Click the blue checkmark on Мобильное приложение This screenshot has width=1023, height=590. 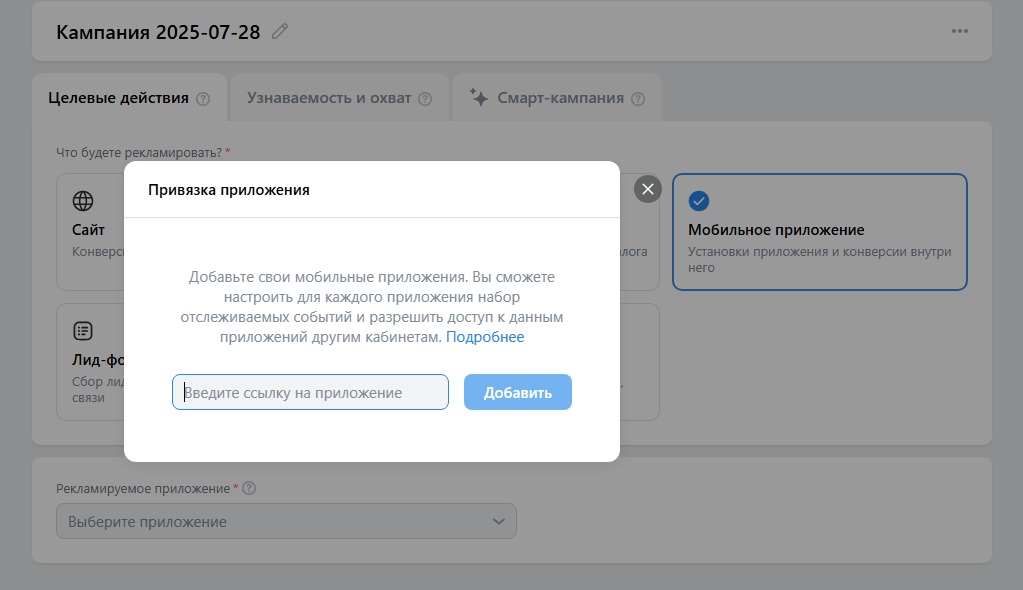[699, 201]
